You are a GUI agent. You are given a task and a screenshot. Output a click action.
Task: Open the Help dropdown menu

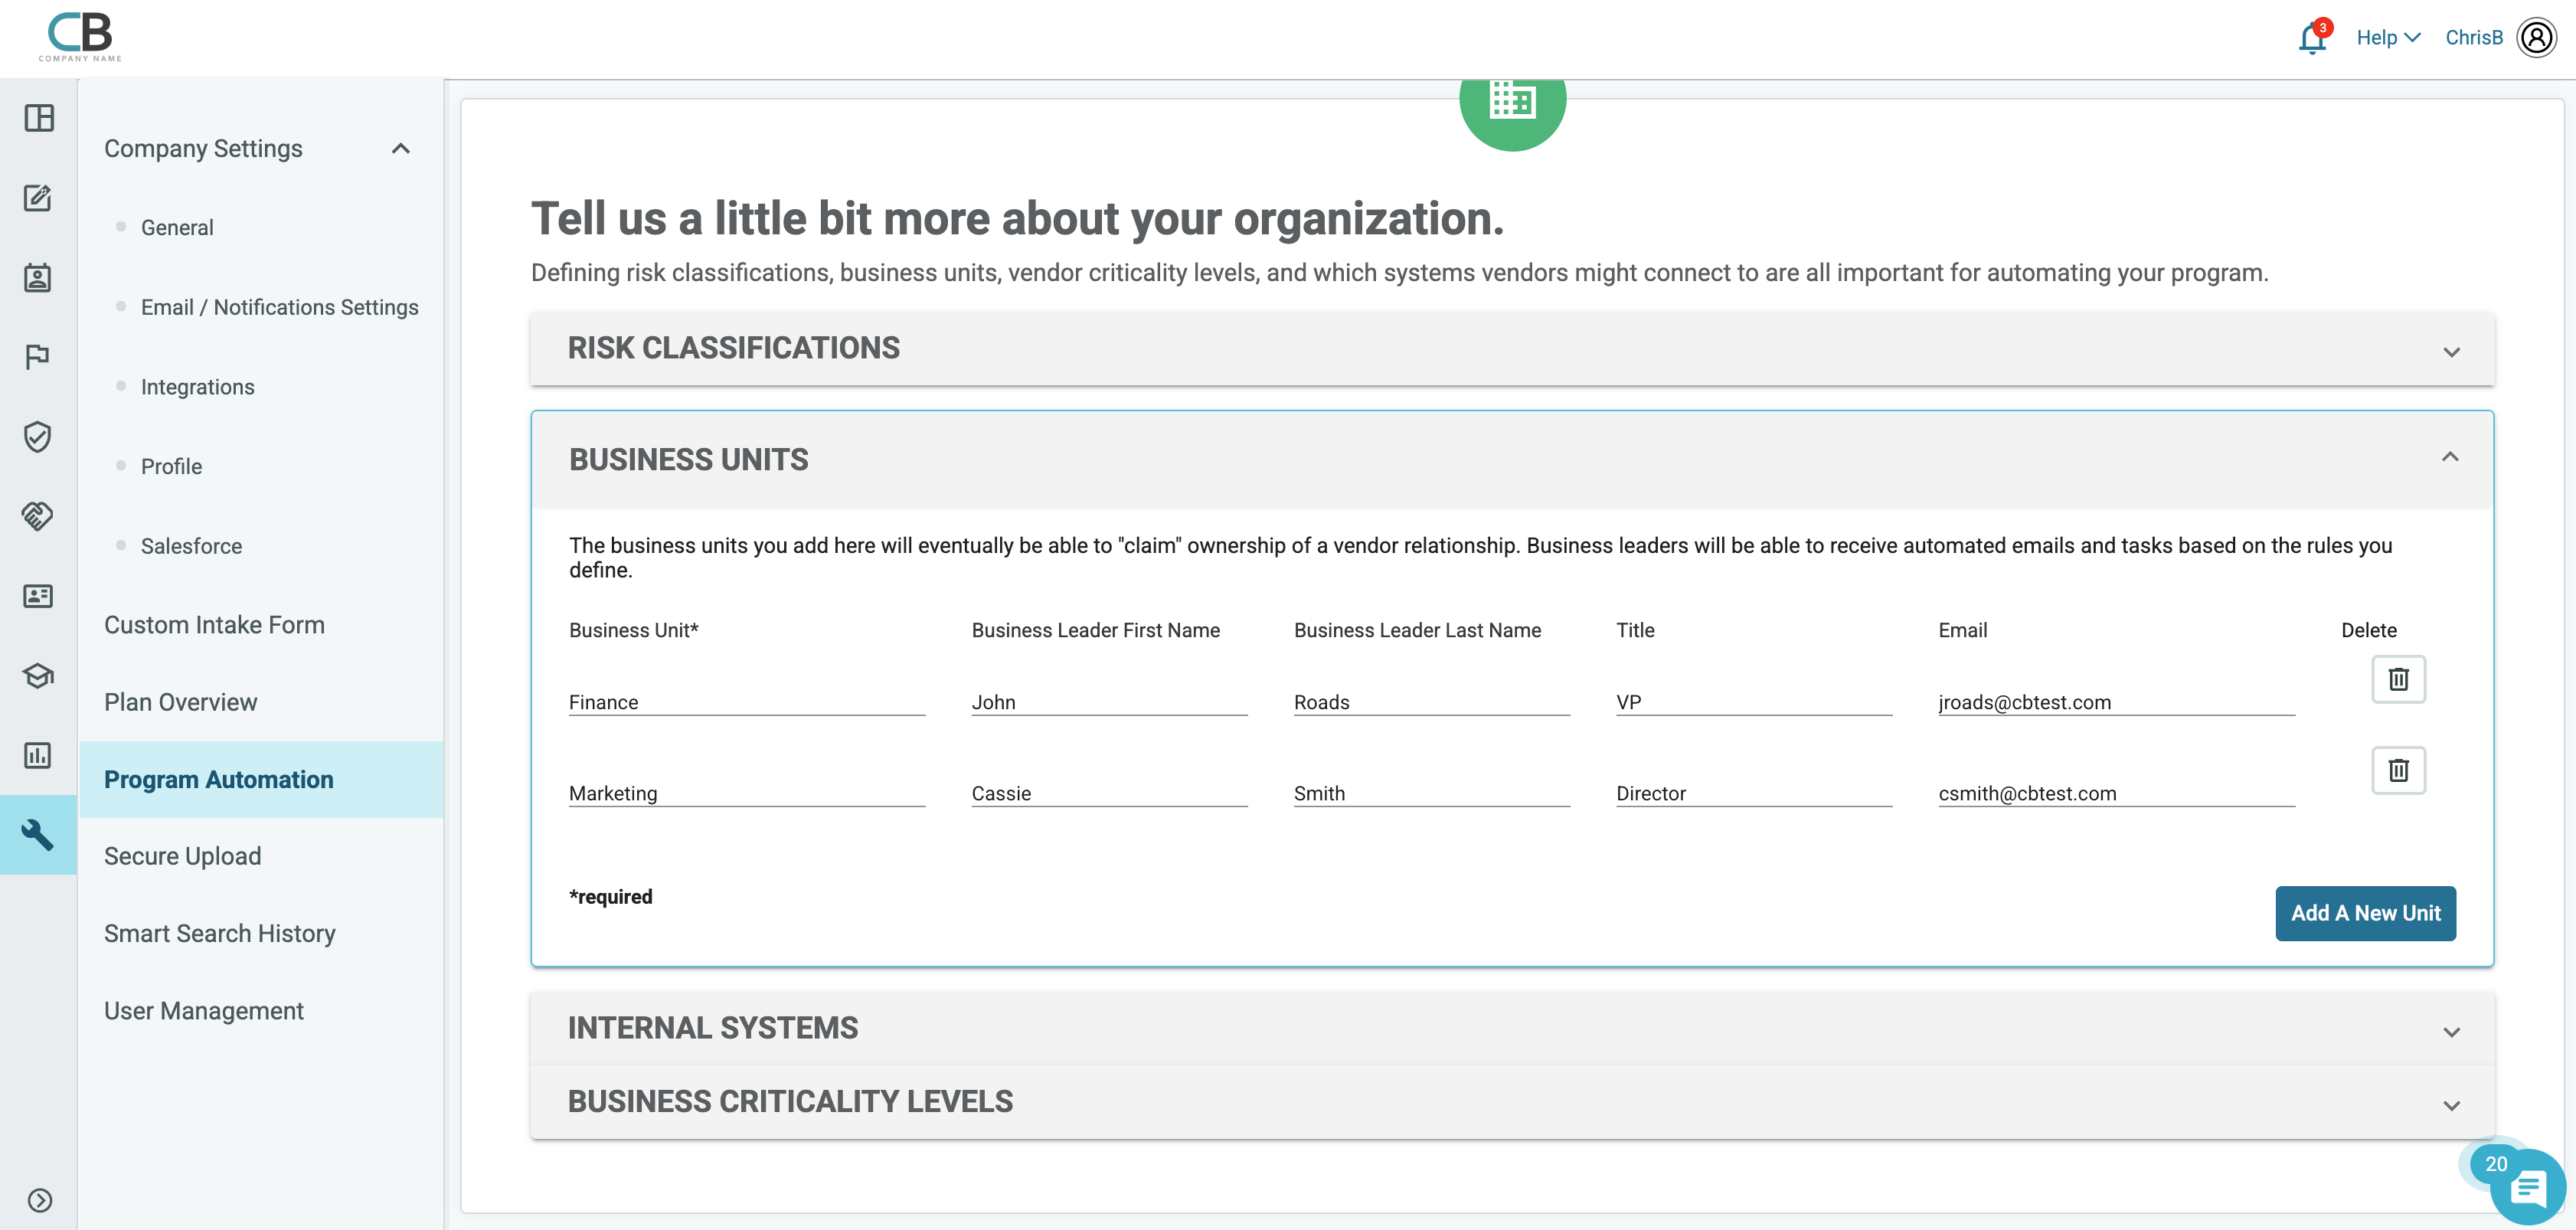point(2389,38)
